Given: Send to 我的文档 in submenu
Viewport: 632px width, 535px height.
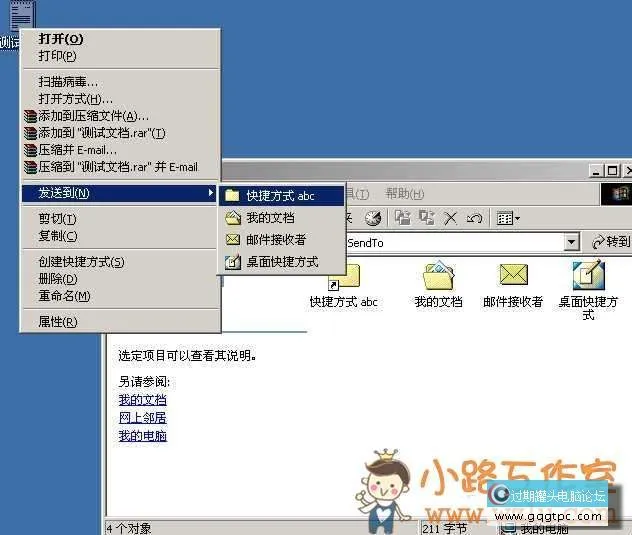Looking at the screenshot, I should (282, 218).
